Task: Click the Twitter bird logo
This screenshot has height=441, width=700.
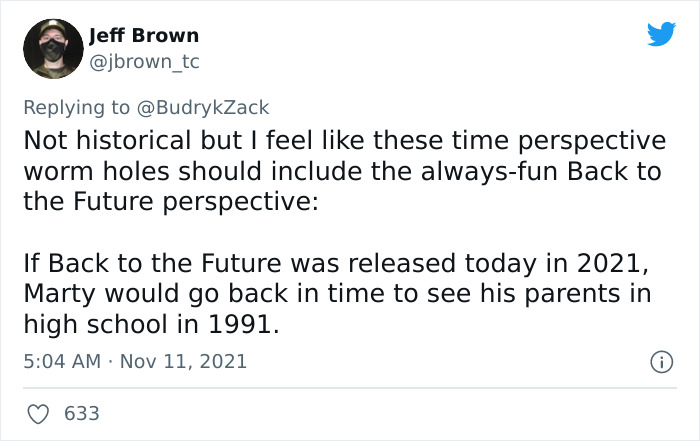Action: pos(661,35)
